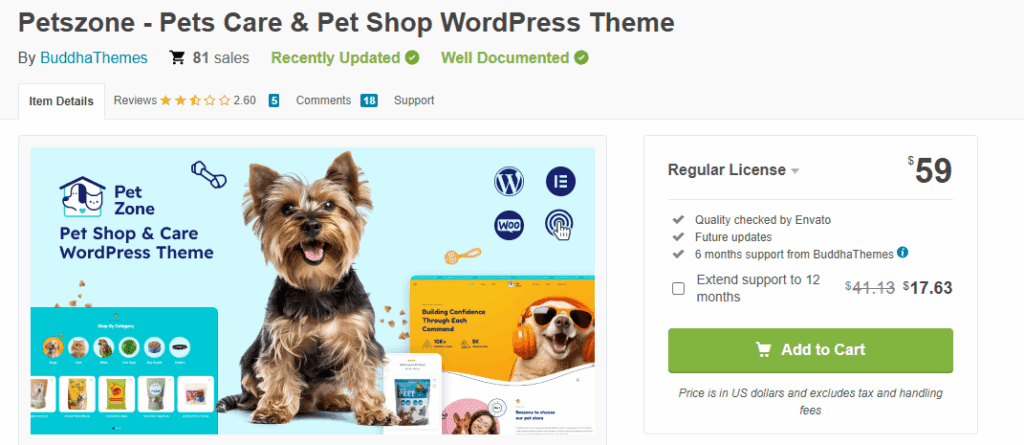1024x445 pixels.
Task: Click the blue info icon beside BuddhaThemes support
Action: [x=903, y=252]
